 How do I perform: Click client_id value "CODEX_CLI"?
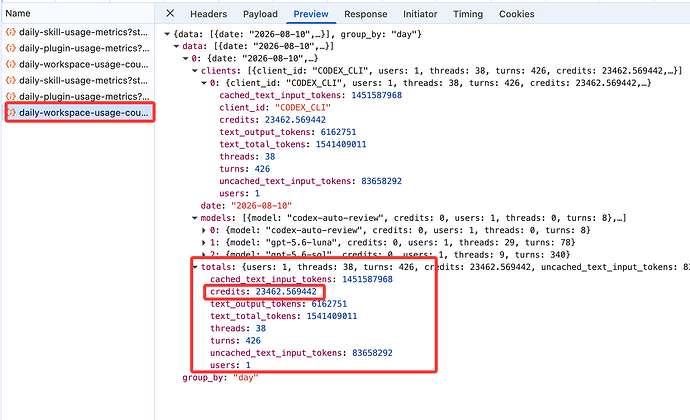(x=303, y=107)
